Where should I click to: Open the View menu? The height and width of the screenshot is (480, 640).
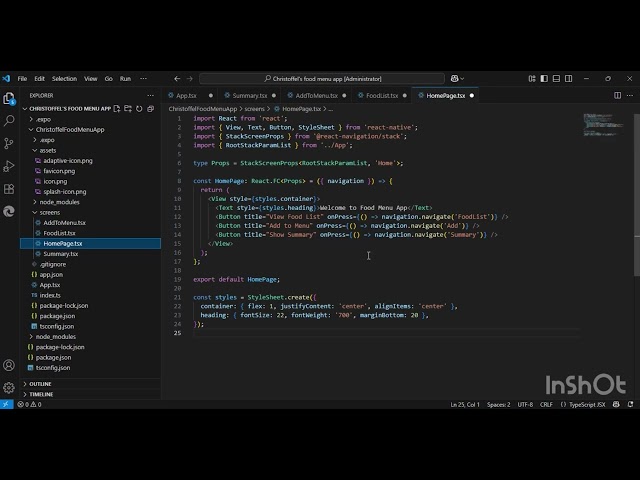[x=91, y=78]
